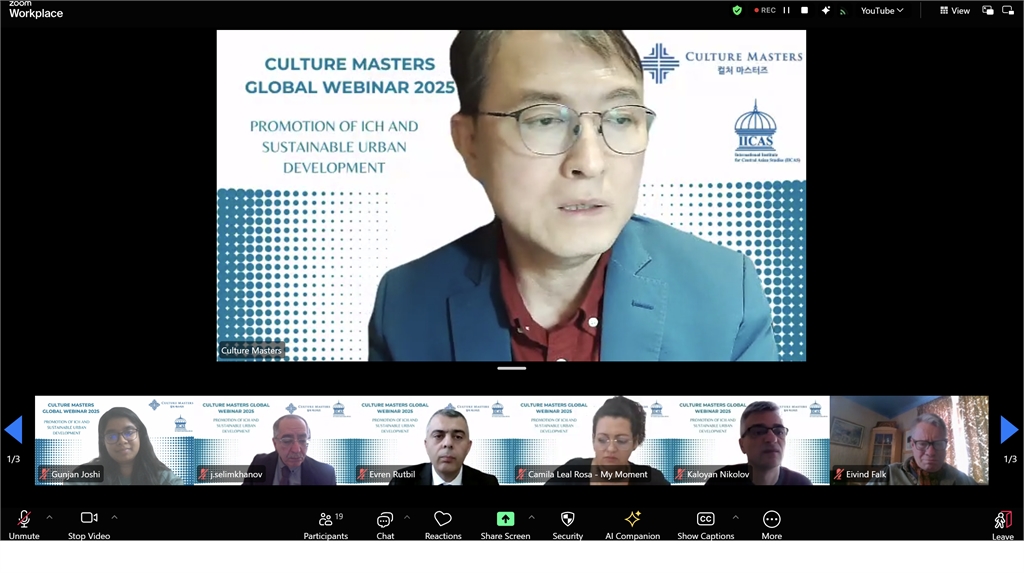This screenshot has height=573, width=1024.
Task: Leave the meeting
Action: pyautogui.click(x=1002, y=525)
